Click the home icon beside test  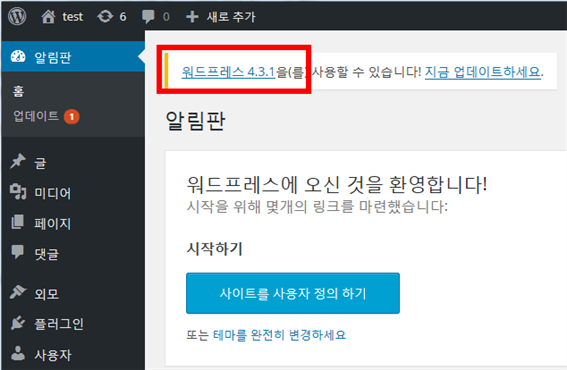coord(48,17)
